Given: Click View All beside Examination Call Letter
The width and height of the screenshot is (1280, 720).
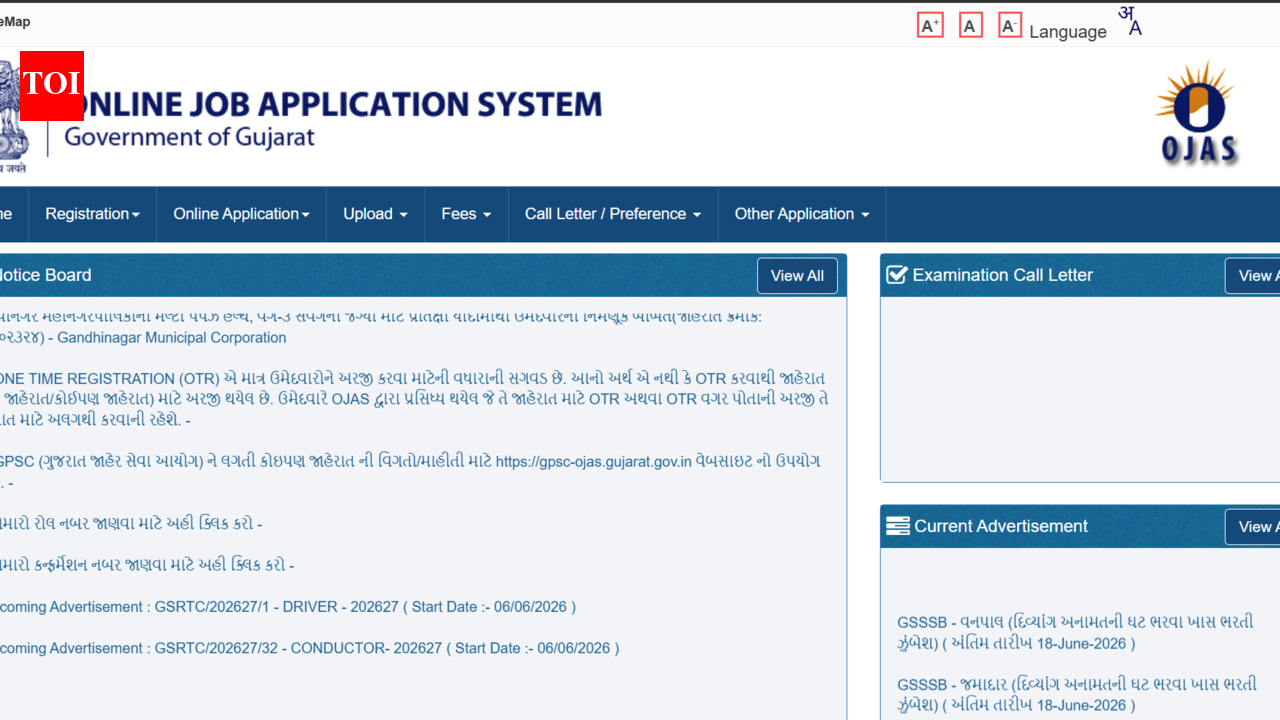Looking at the screenshot, I should point(1253,276).
